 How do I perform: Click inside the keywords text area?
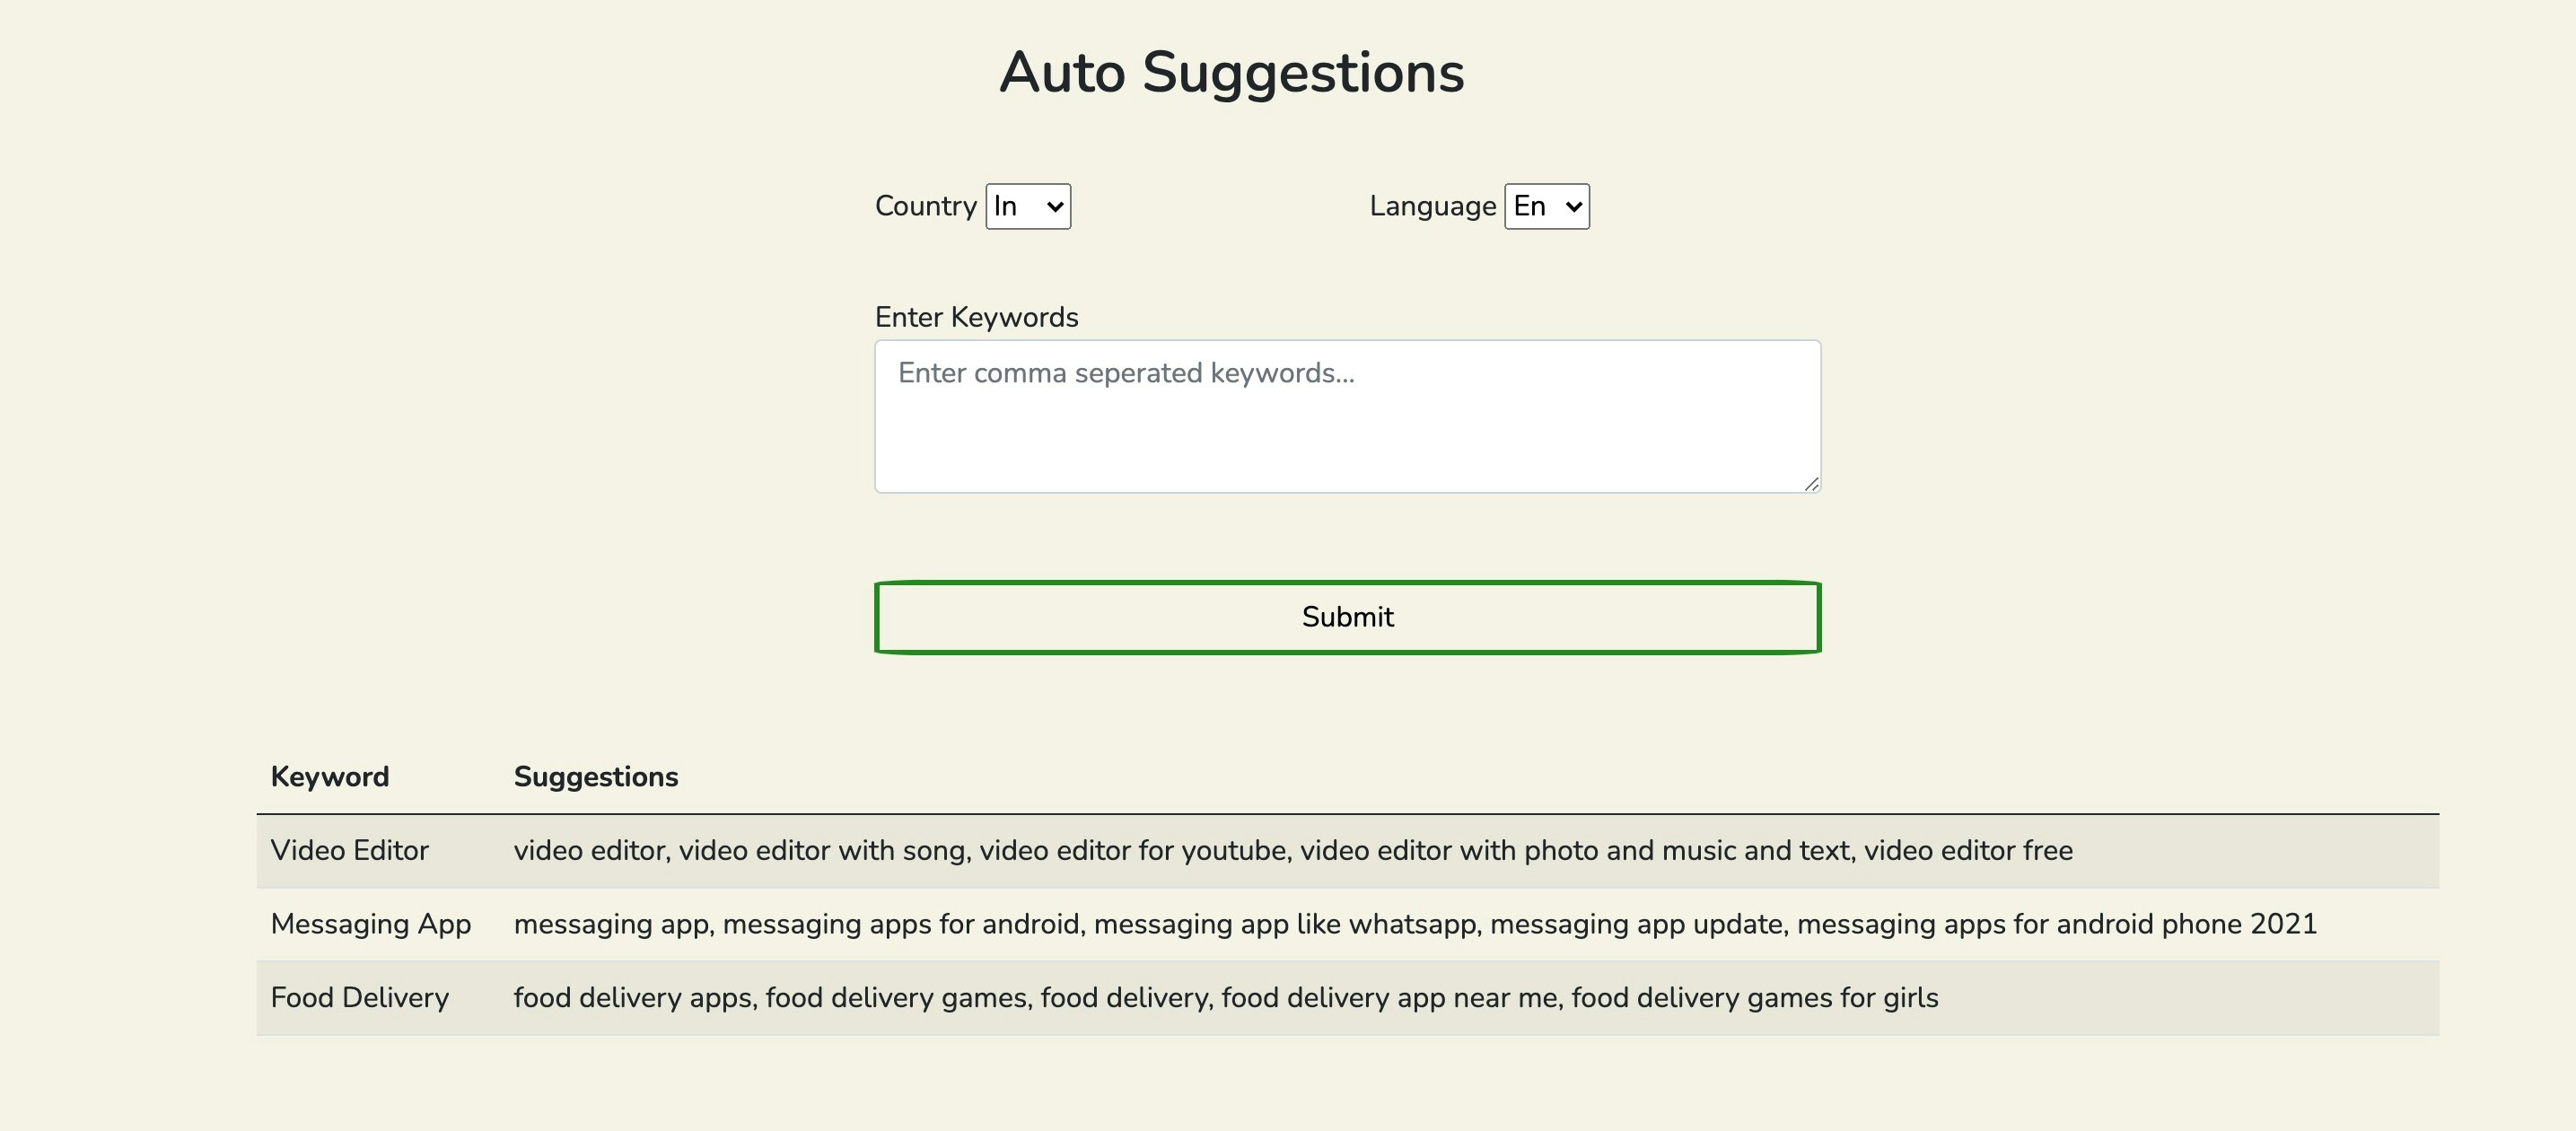pos(1347,415)
